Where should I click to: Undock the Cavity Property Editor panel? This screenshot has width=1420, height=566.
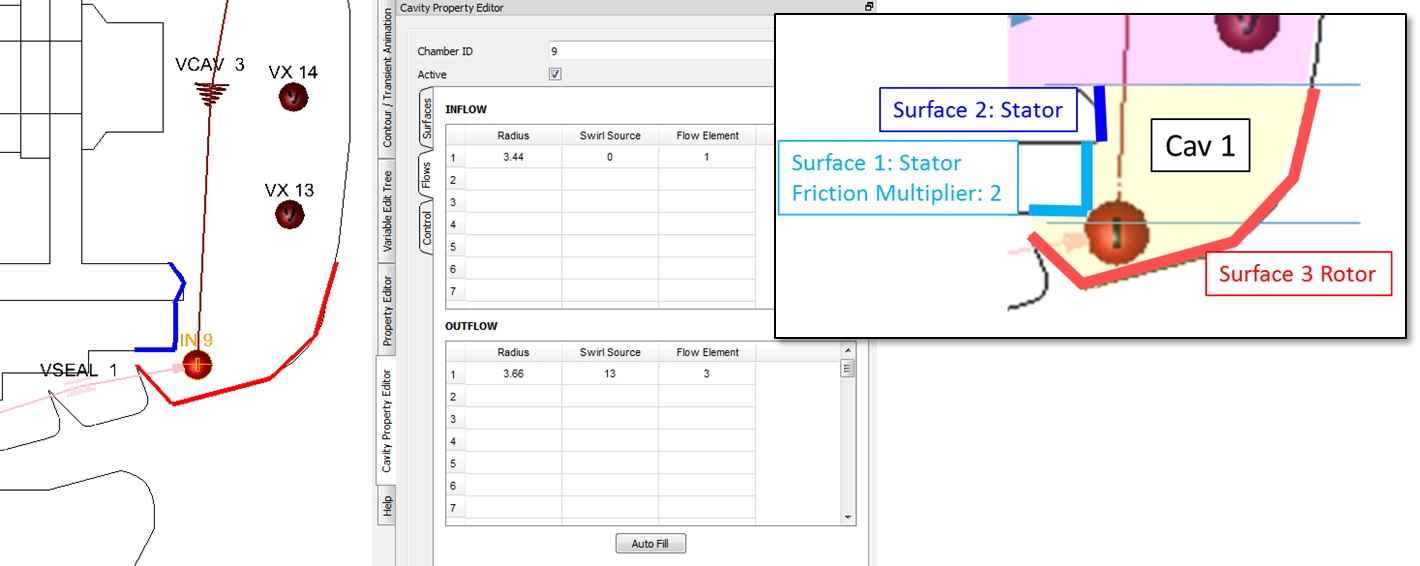pyautogui.click(x=869, y=7)
